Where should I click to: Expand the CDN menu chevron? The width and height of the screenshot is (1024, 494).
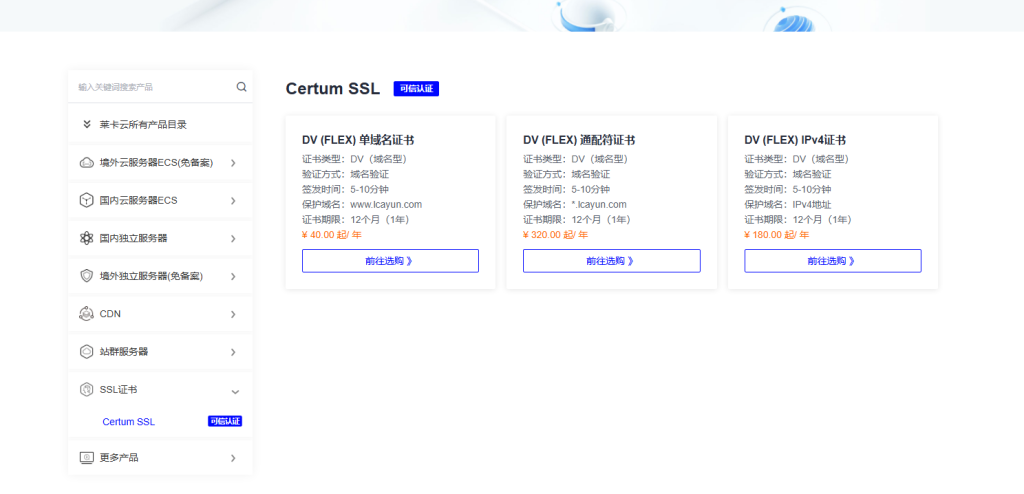[x=233, y=314]
